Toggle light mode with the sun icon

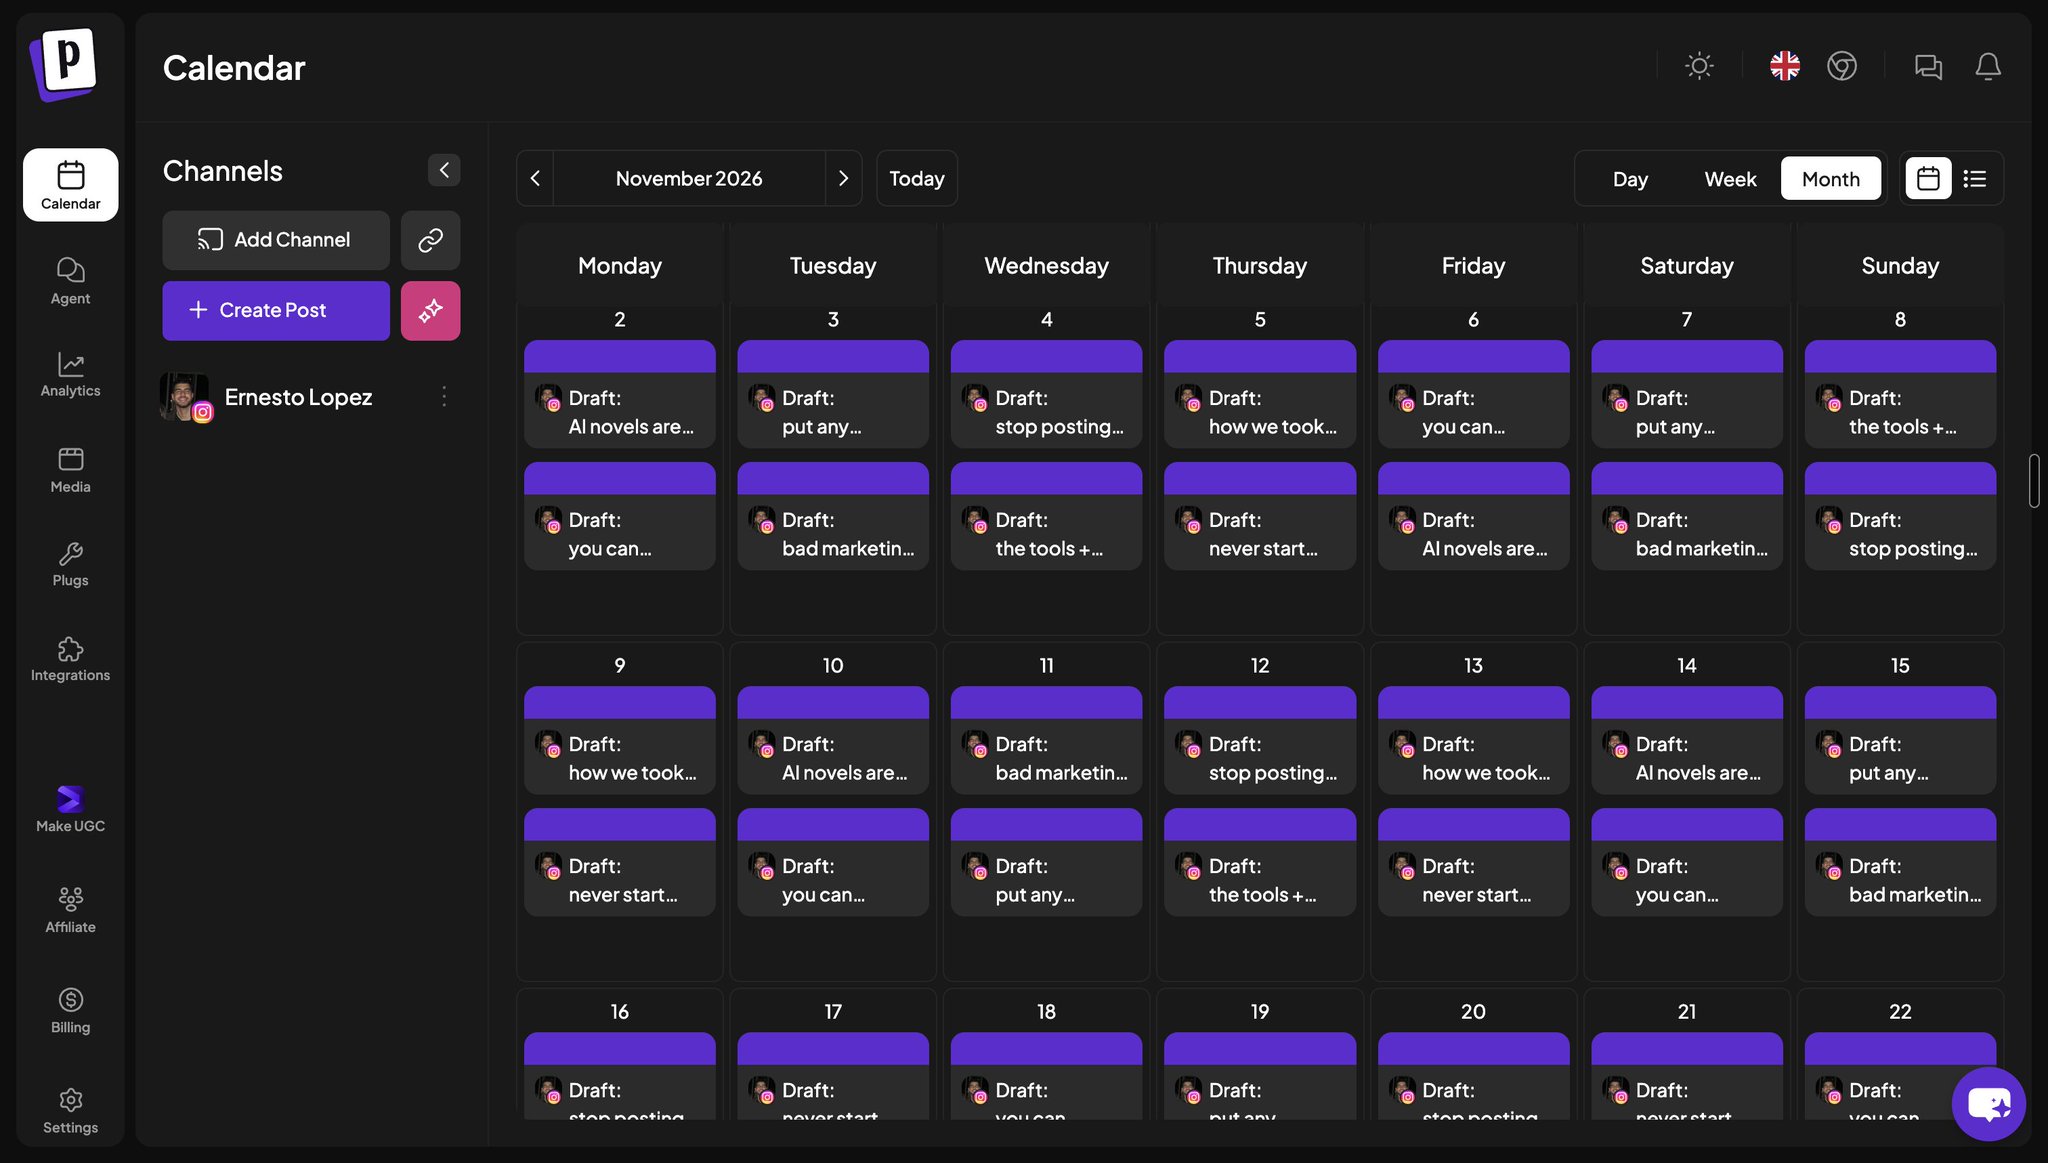click(1699, 66)
